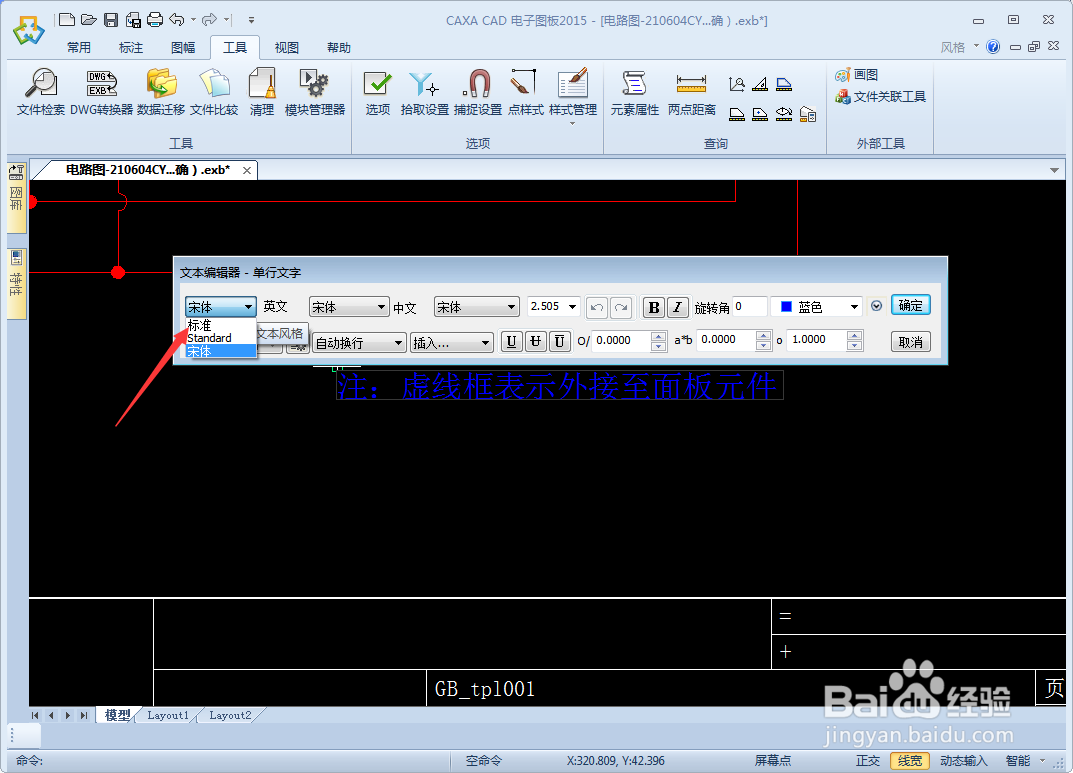Toggle strikethrough U button
The height and width of the screenshot is (773, 1073).
coord(535,341)
